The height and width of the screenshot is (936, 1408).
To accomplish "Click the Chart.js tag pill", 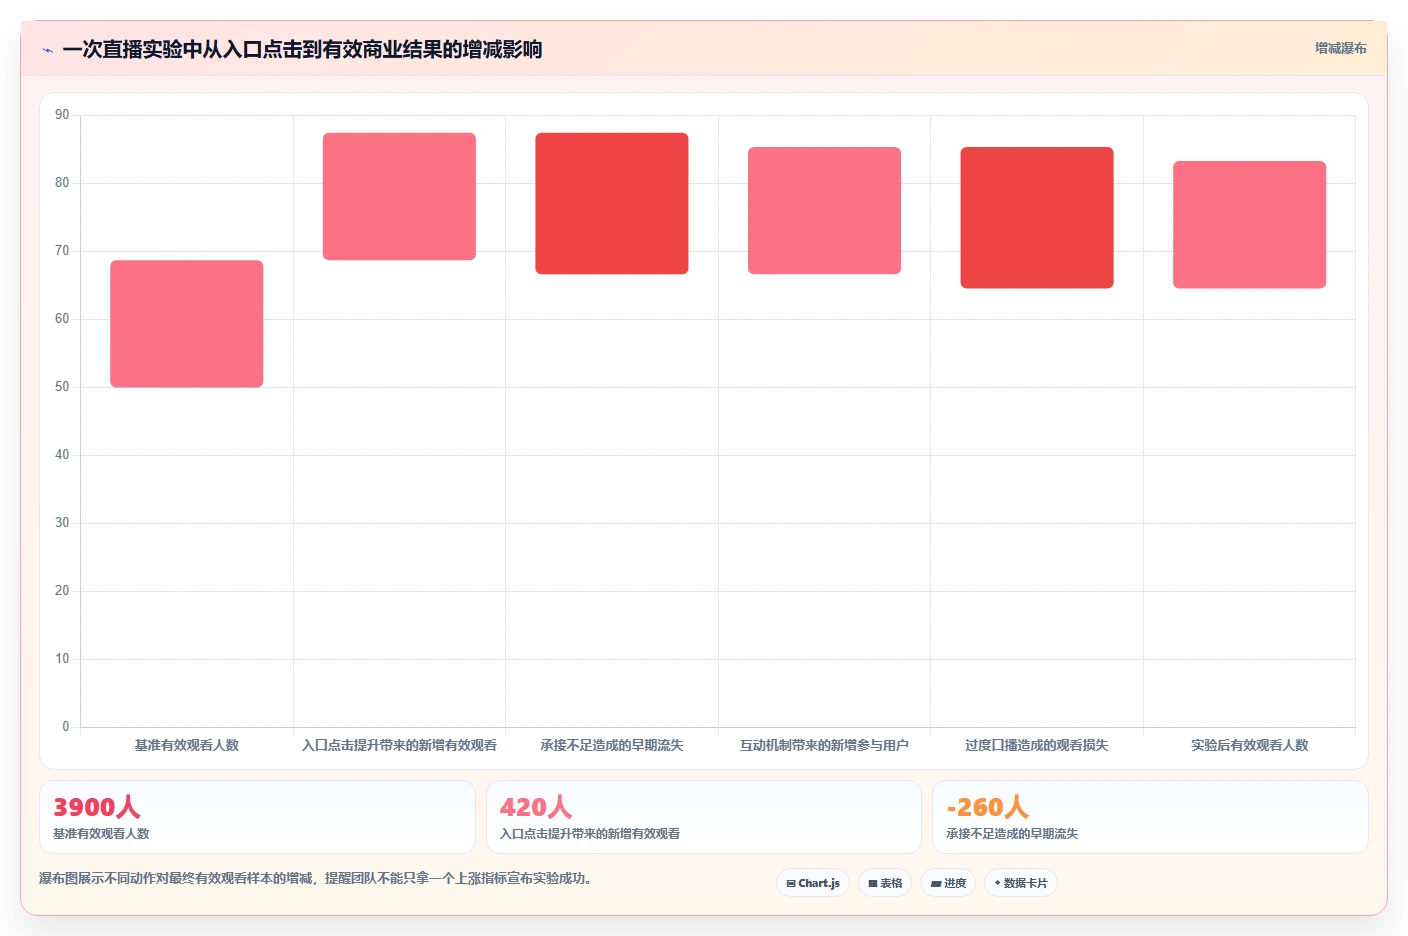I will coord(813,883).
